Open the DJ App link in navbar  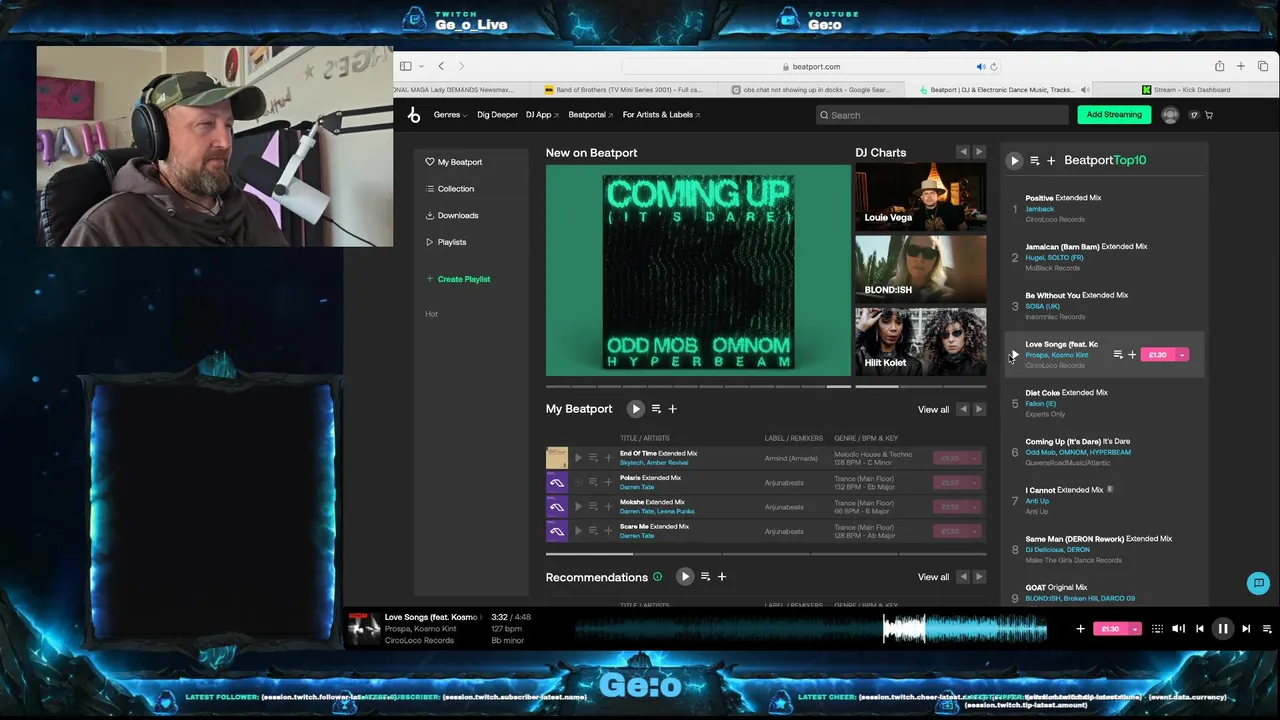click(x=542, y=115)
